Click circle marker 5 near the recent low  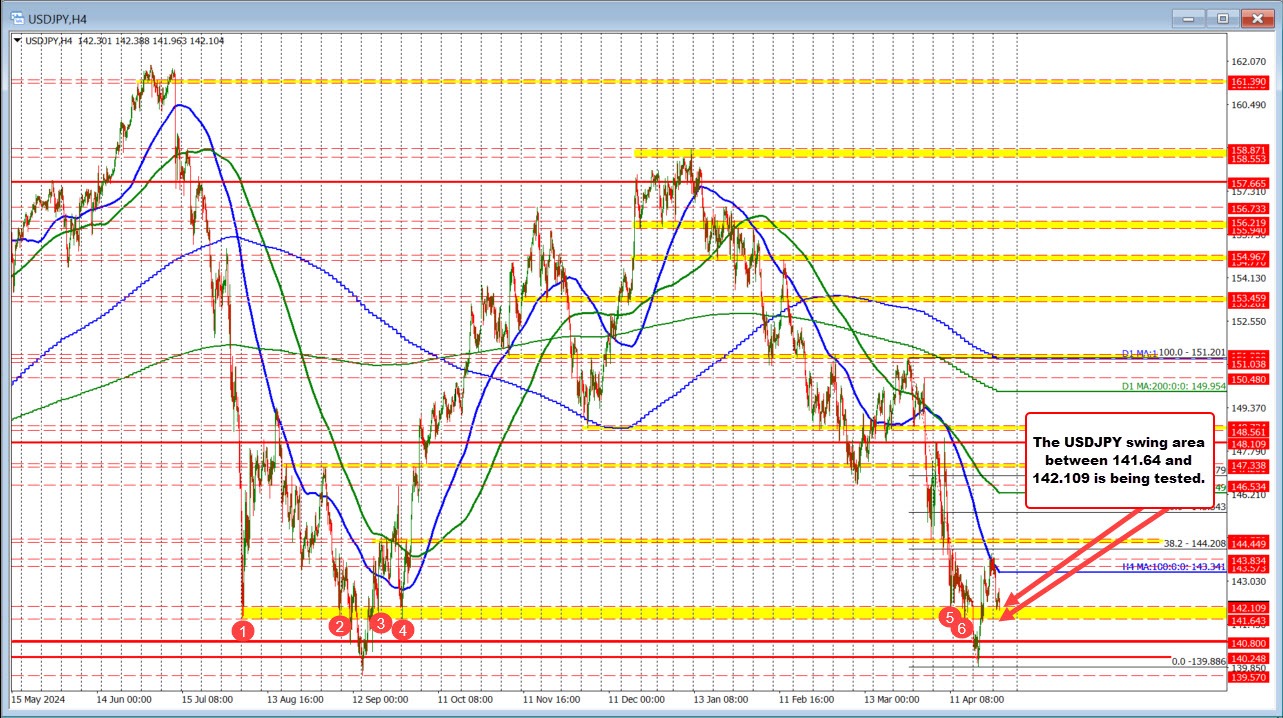point(950,618)
